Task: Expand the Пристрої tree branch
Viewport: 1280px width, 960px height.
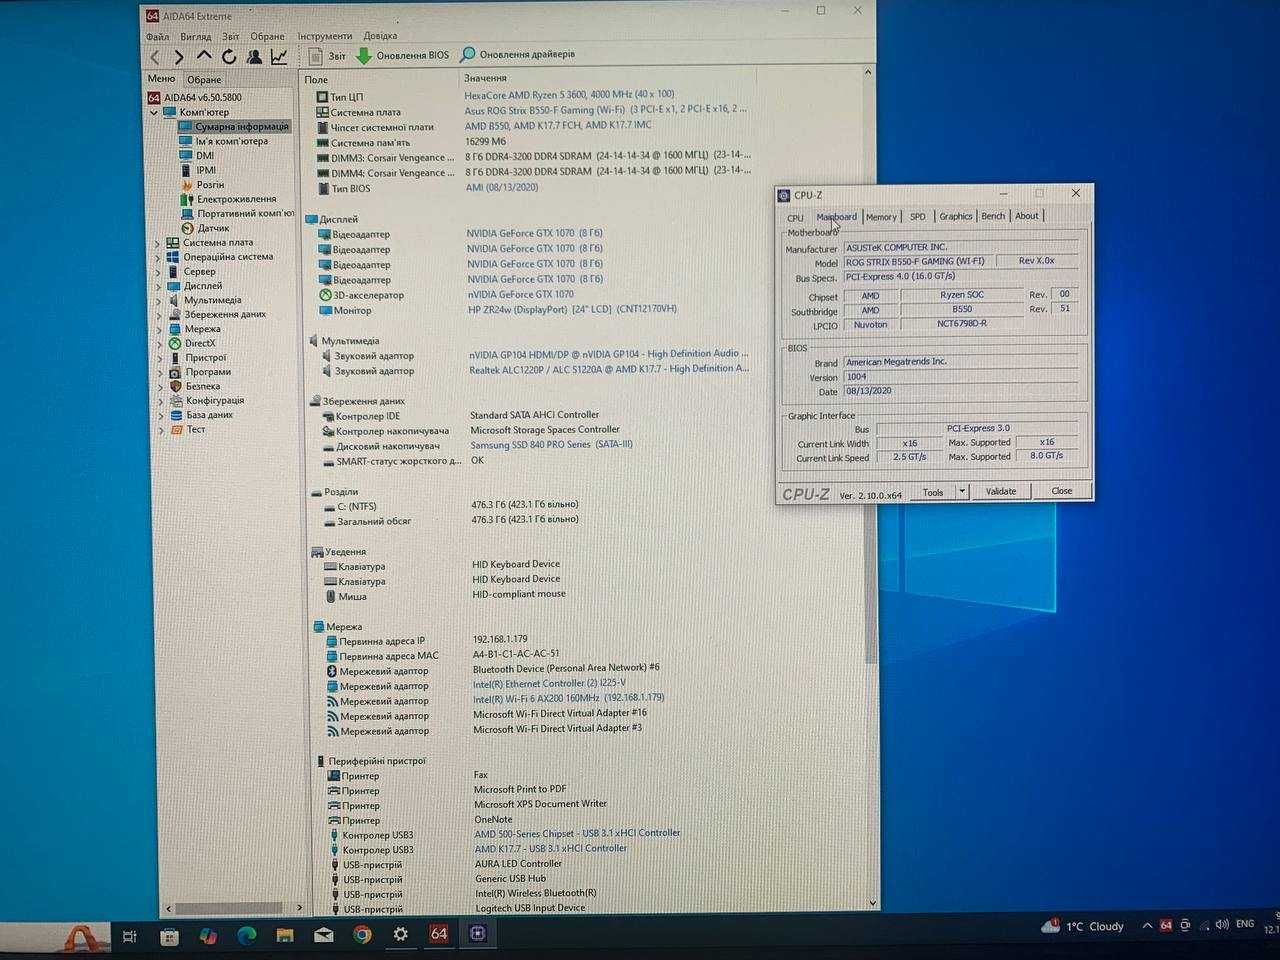Action: tap(159, 358)
